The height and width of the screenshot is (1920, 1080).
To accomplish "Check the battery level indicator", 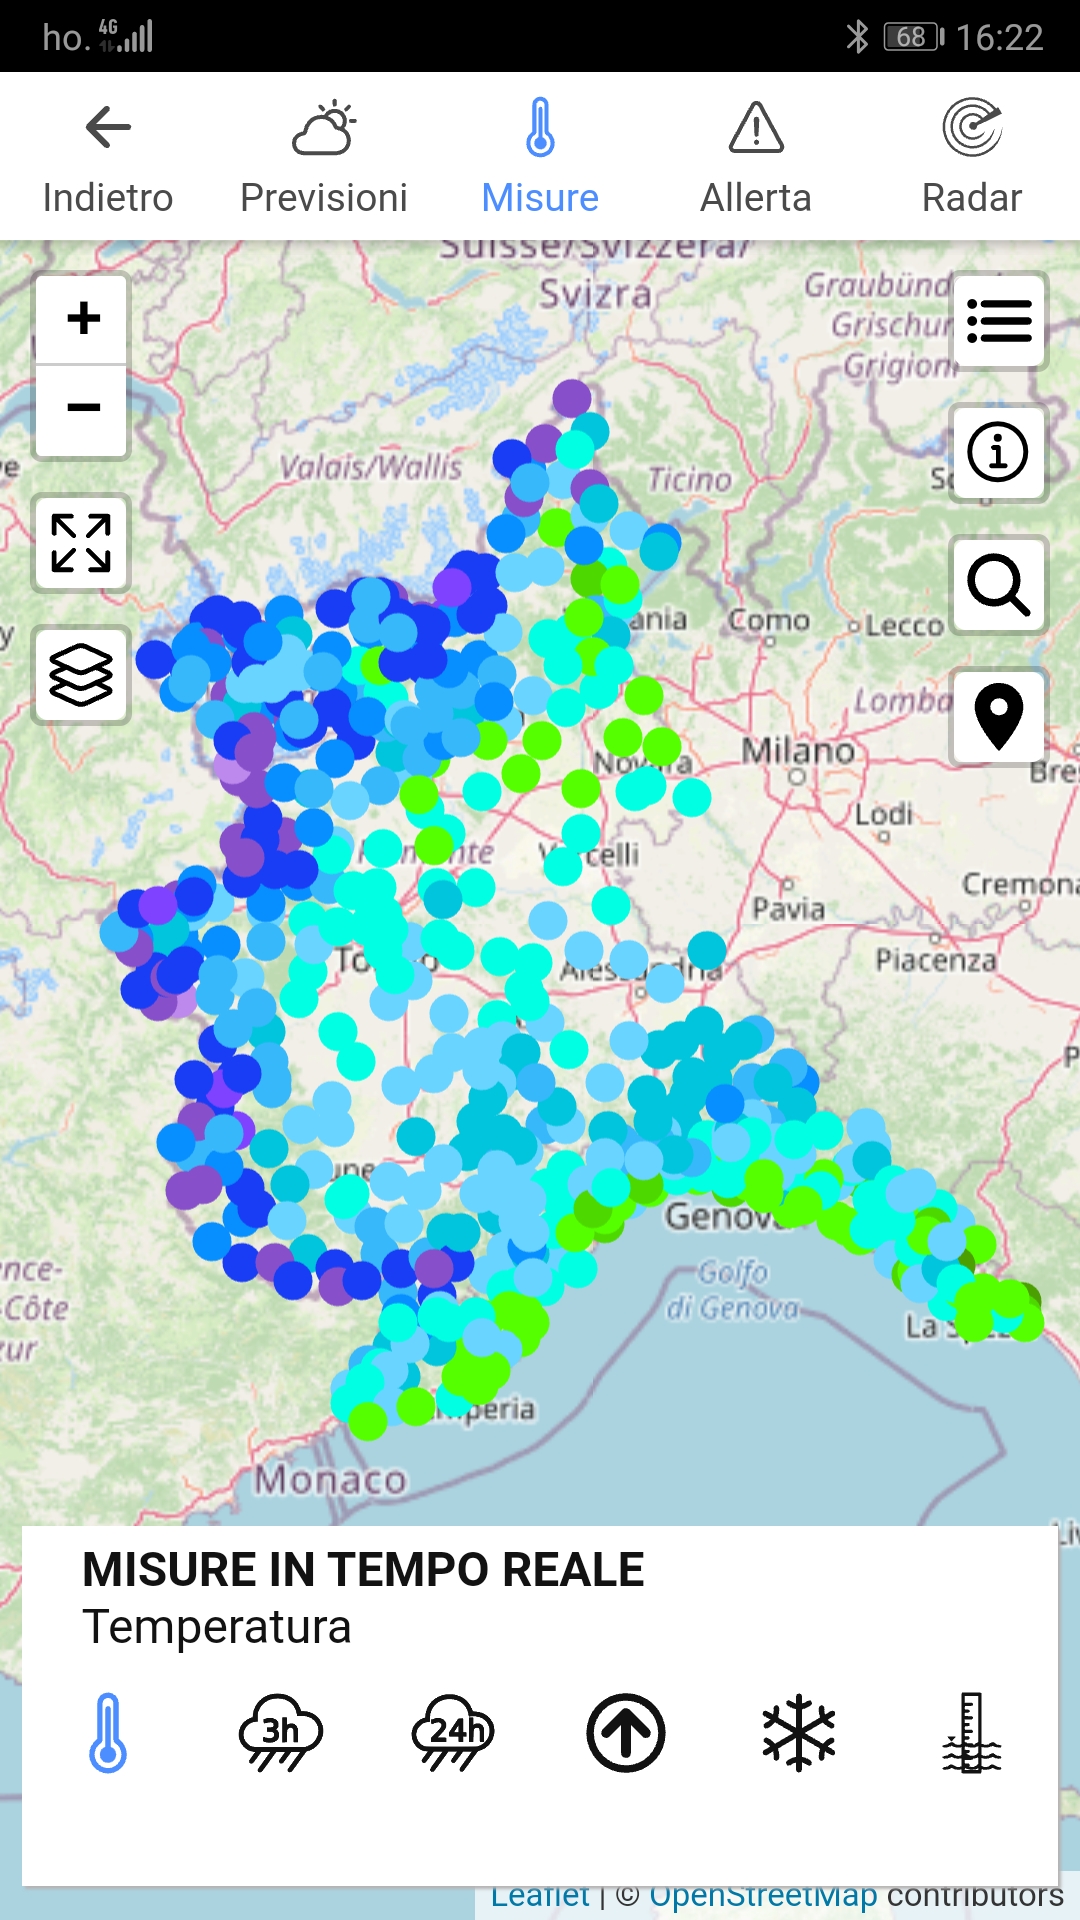I will 914,37.
